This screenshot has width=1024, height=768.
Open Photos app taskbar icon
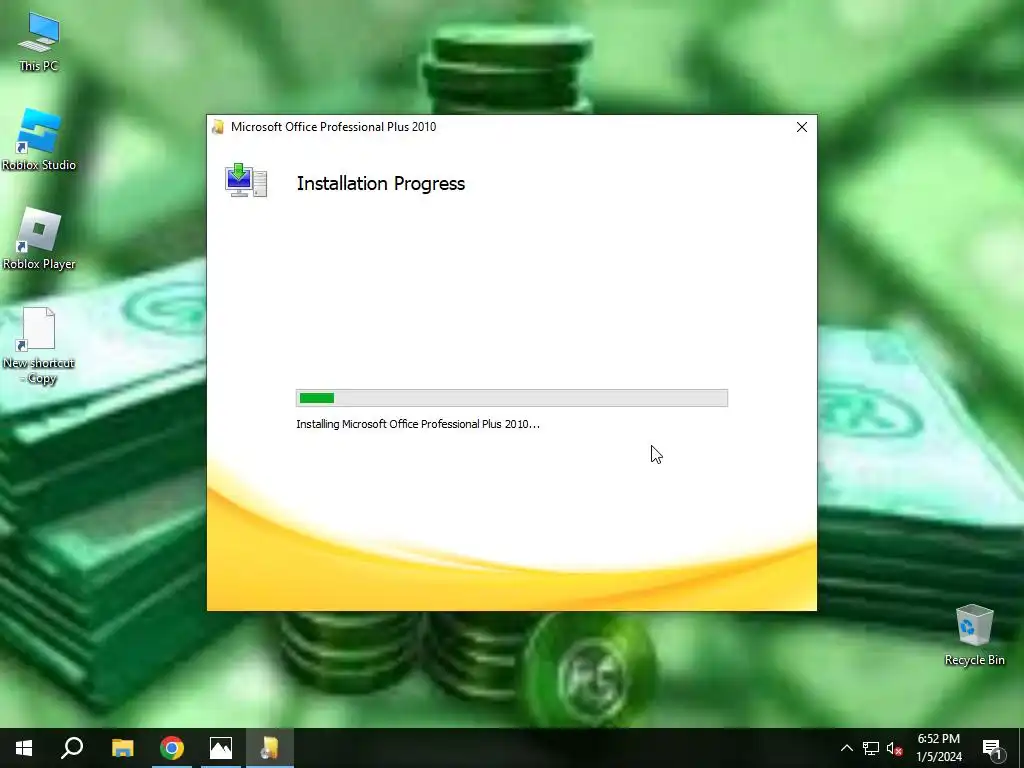click(221, 748)
